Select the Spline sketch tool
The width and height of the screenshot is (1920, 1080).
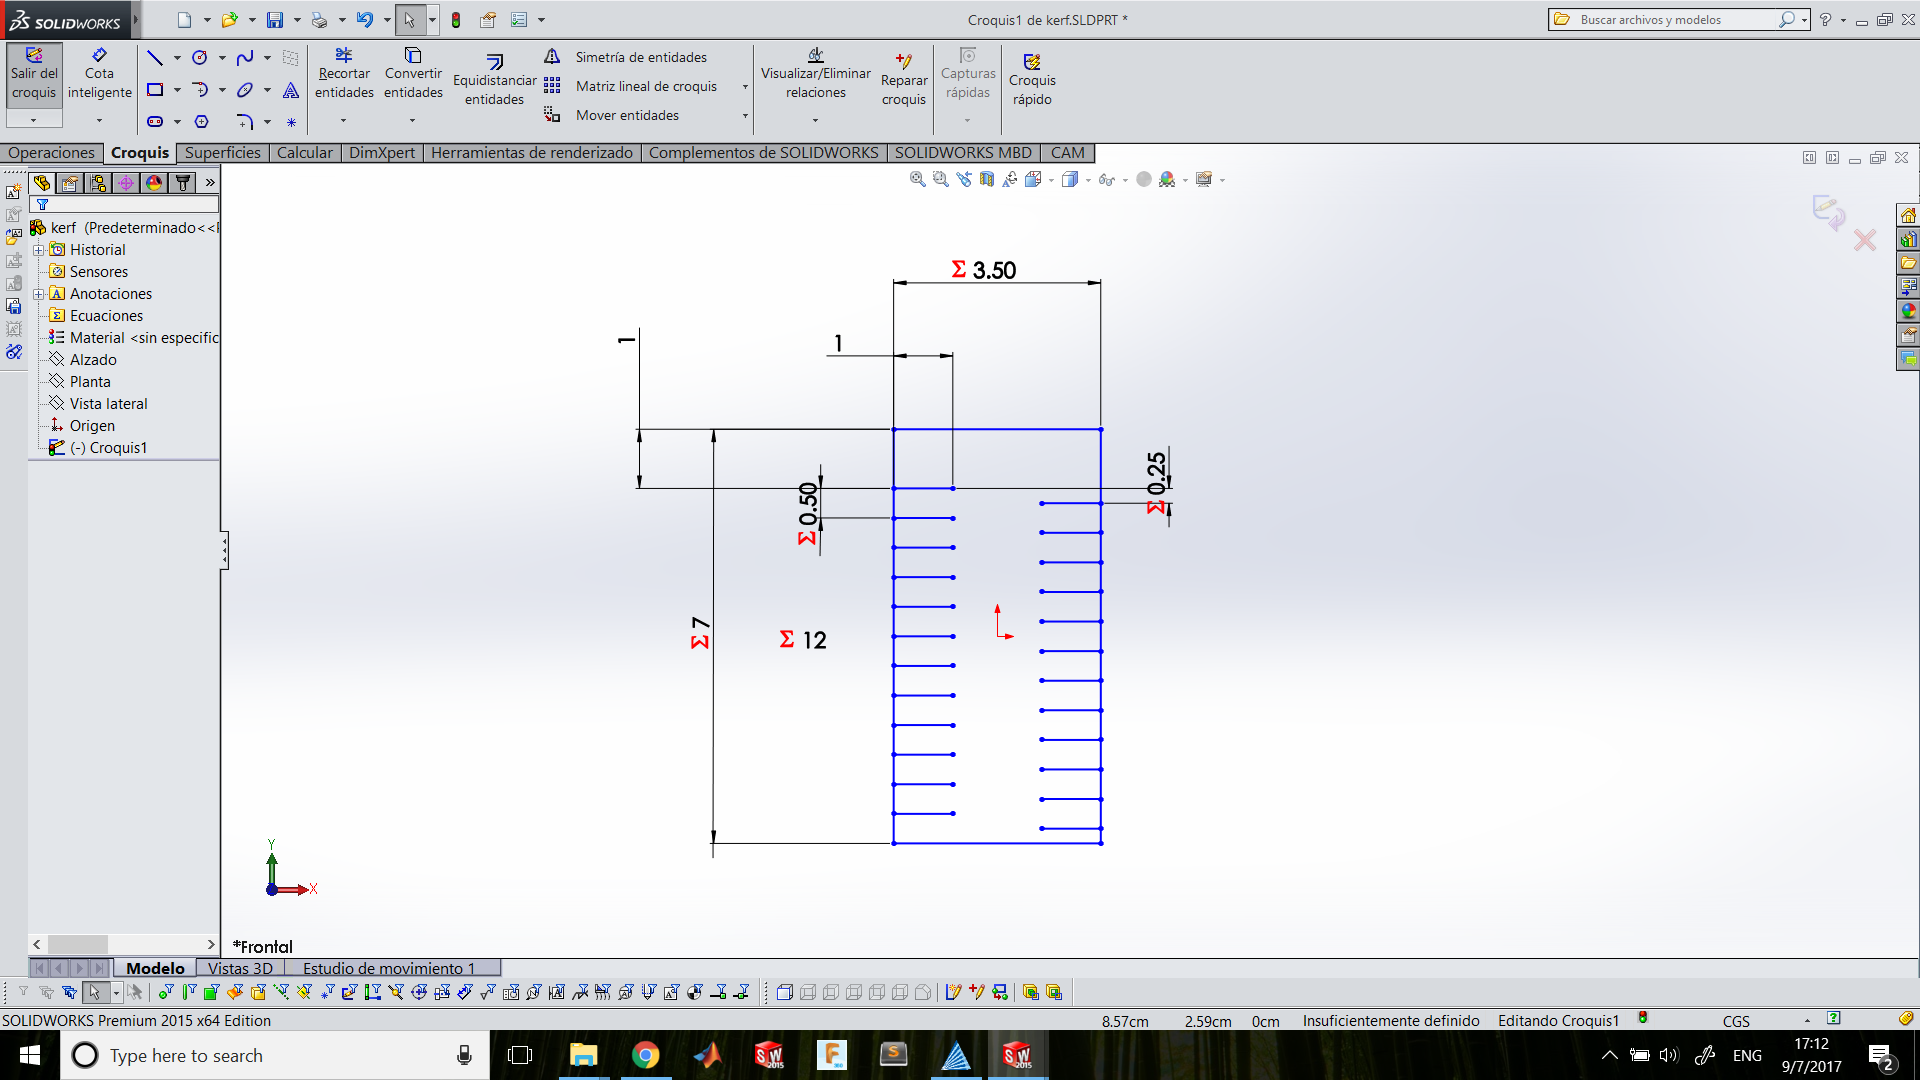pos(245,58)
